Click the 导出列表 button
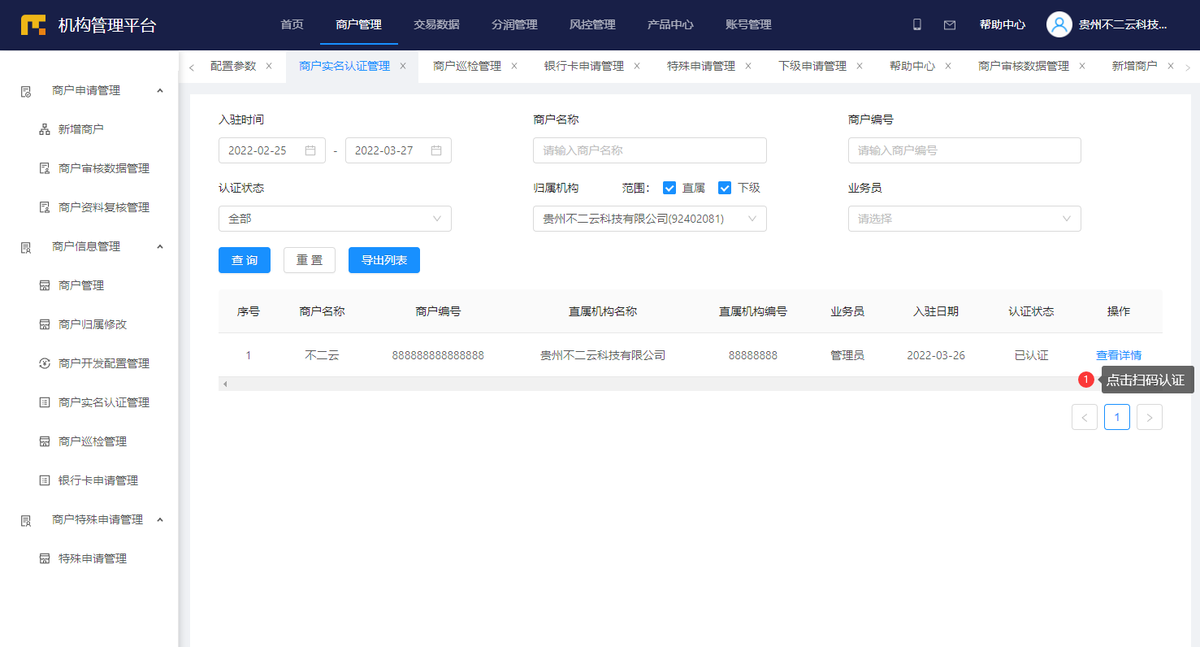Screen dimensions: 1200x647 click(384, 260)
